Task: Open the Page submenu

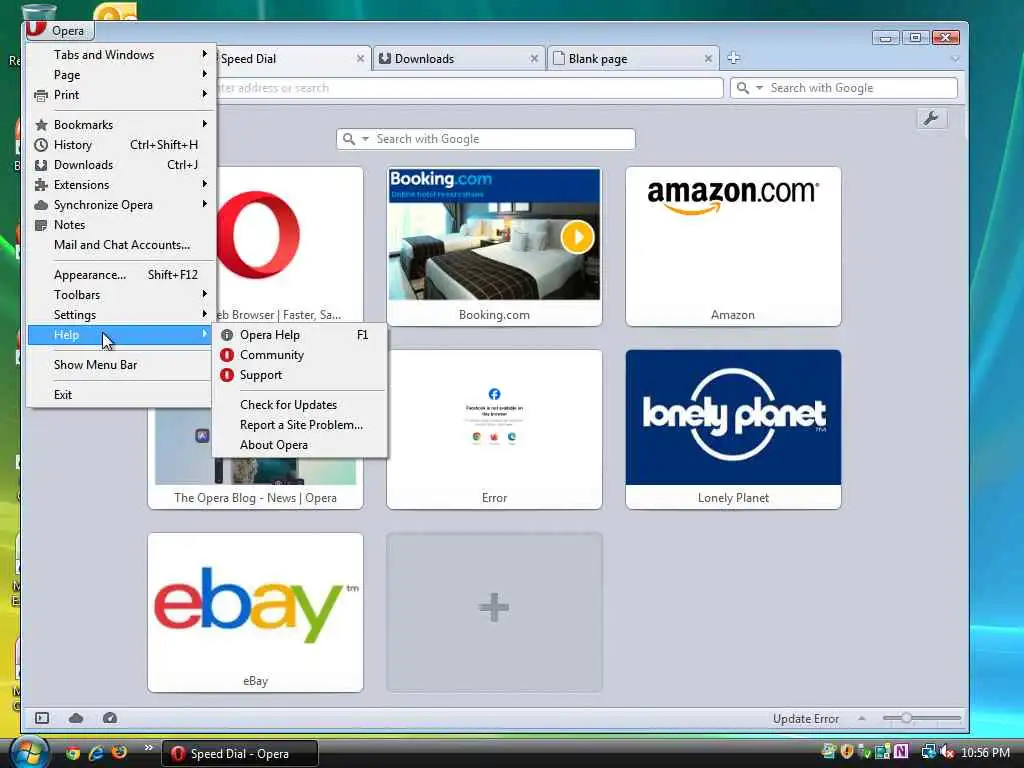Action: [121, 75]
